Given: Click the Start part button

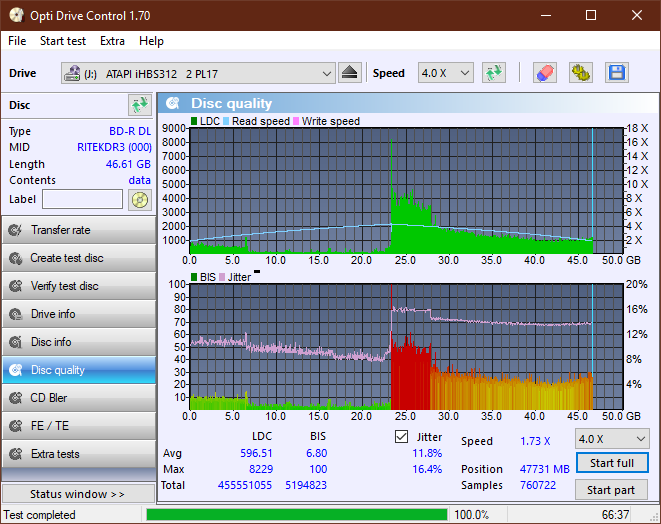Looking at the screenshot, I should tap(611, 490).
